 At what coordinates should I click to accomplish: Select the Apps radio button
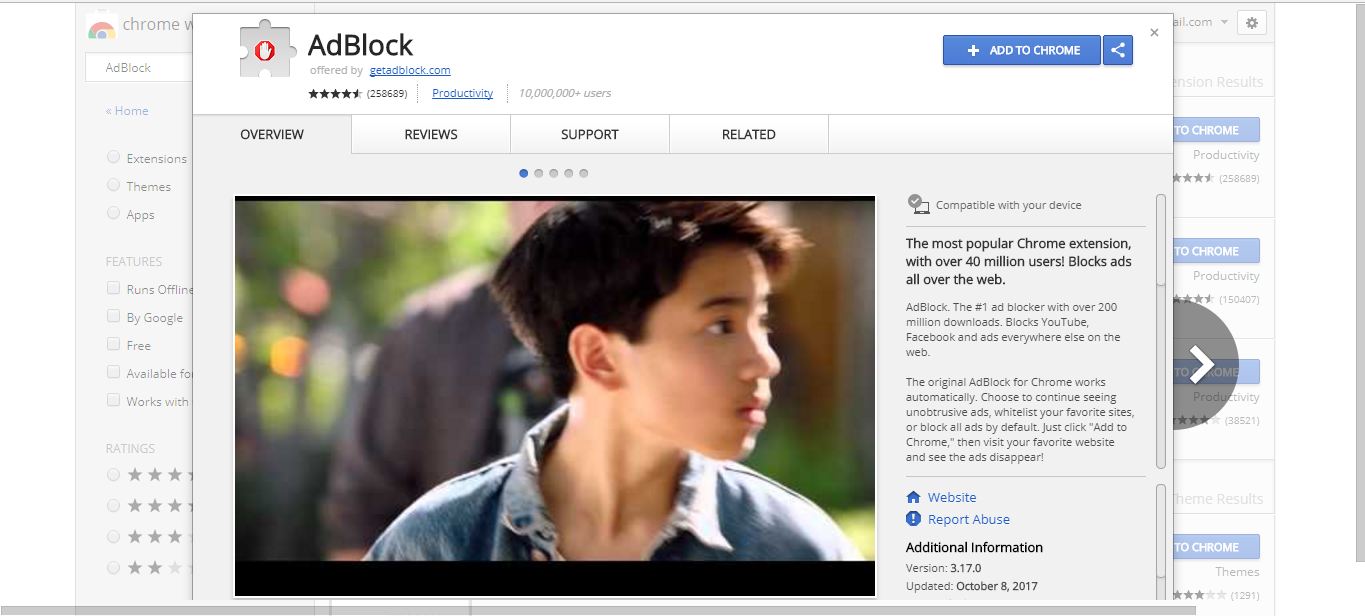click(x=113, y=213)
